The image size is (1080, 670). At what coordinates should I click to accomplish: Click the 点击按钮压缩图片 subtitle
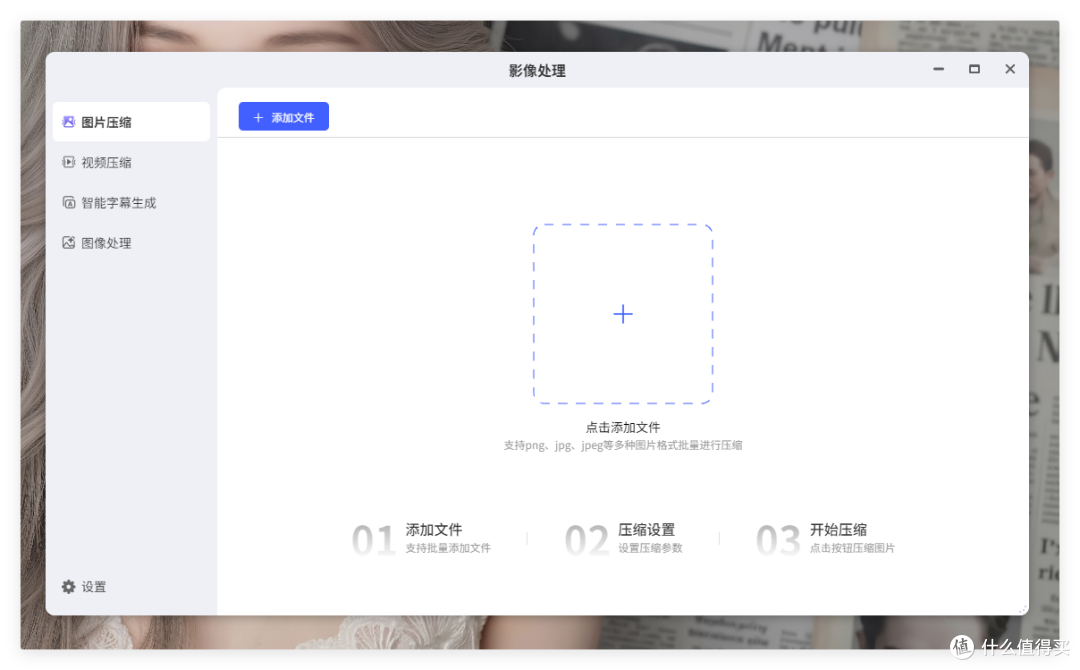click(852, 548)
